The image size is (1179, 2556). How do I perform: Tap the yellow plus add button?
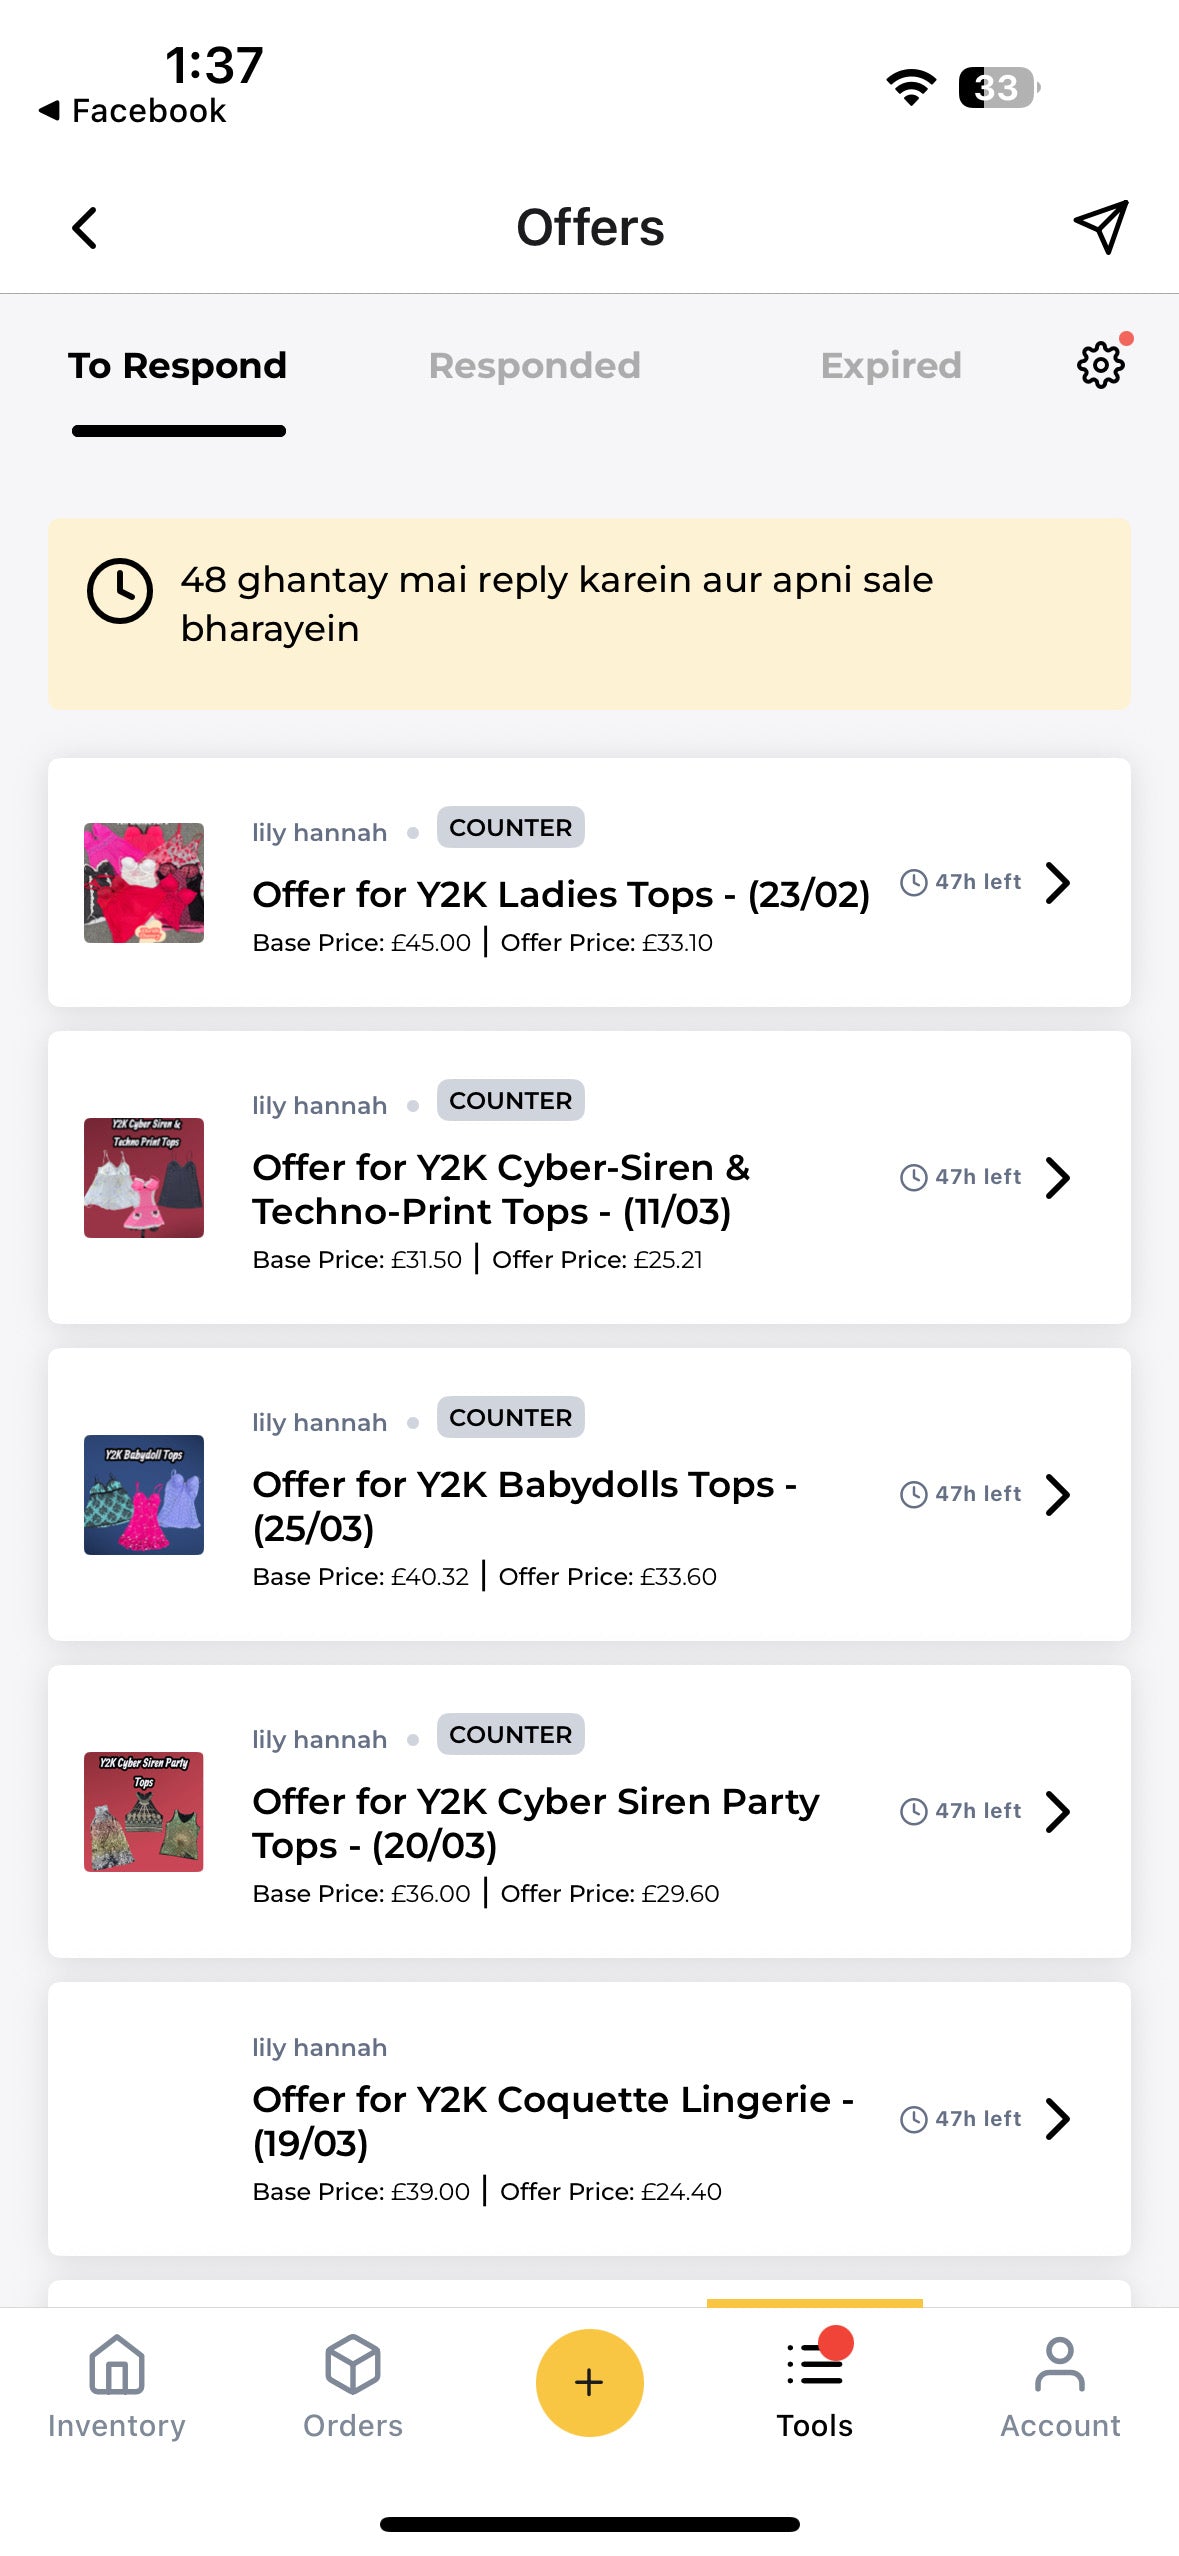click(590, 2382)
